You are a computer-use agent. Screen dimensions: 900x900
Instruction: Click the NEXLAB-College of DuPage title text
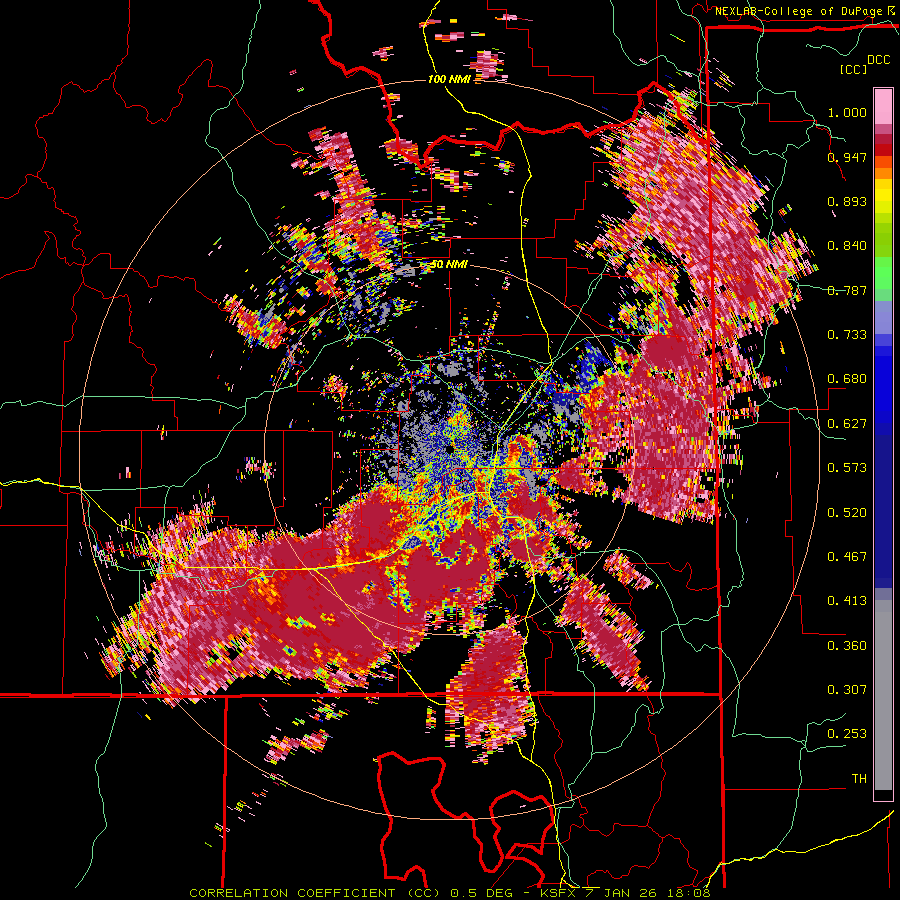pyautogui.click(x=799, y=11)
